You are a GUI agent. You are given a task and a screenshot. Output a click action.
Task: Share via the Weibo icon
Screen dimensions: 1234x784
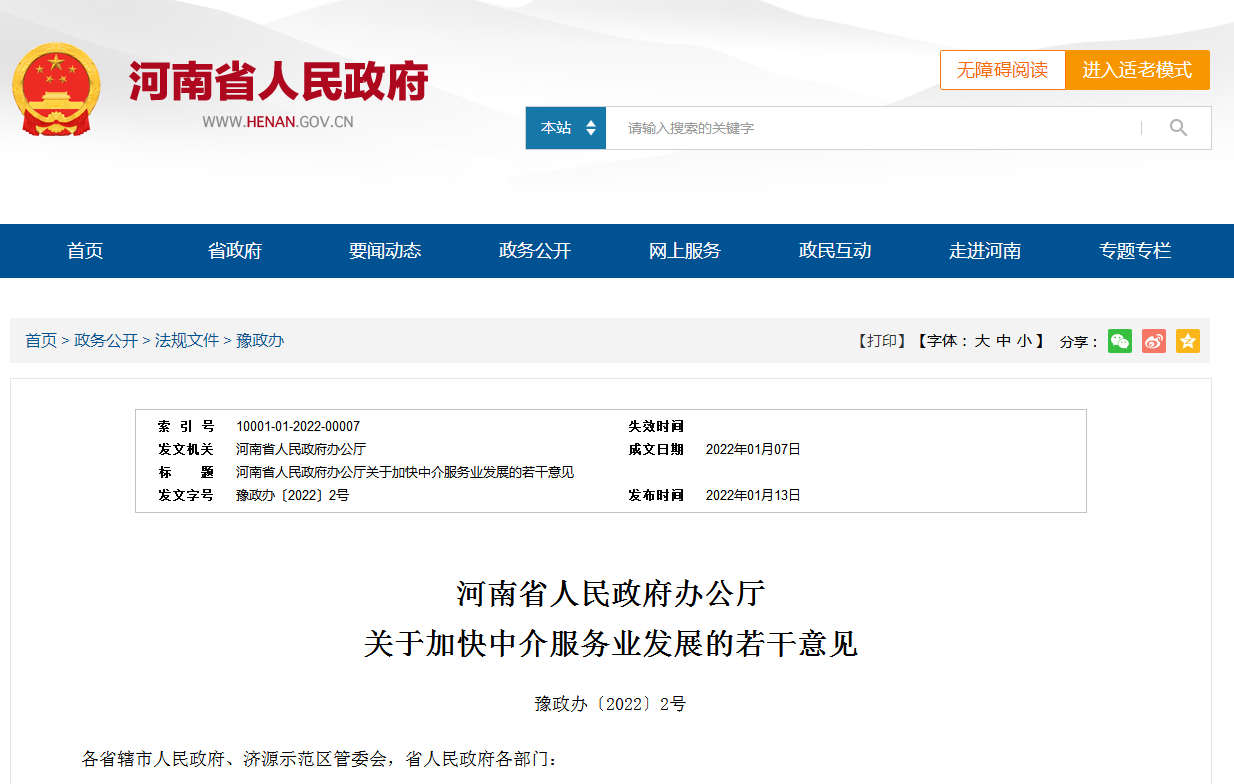[x=1154, y=341]
